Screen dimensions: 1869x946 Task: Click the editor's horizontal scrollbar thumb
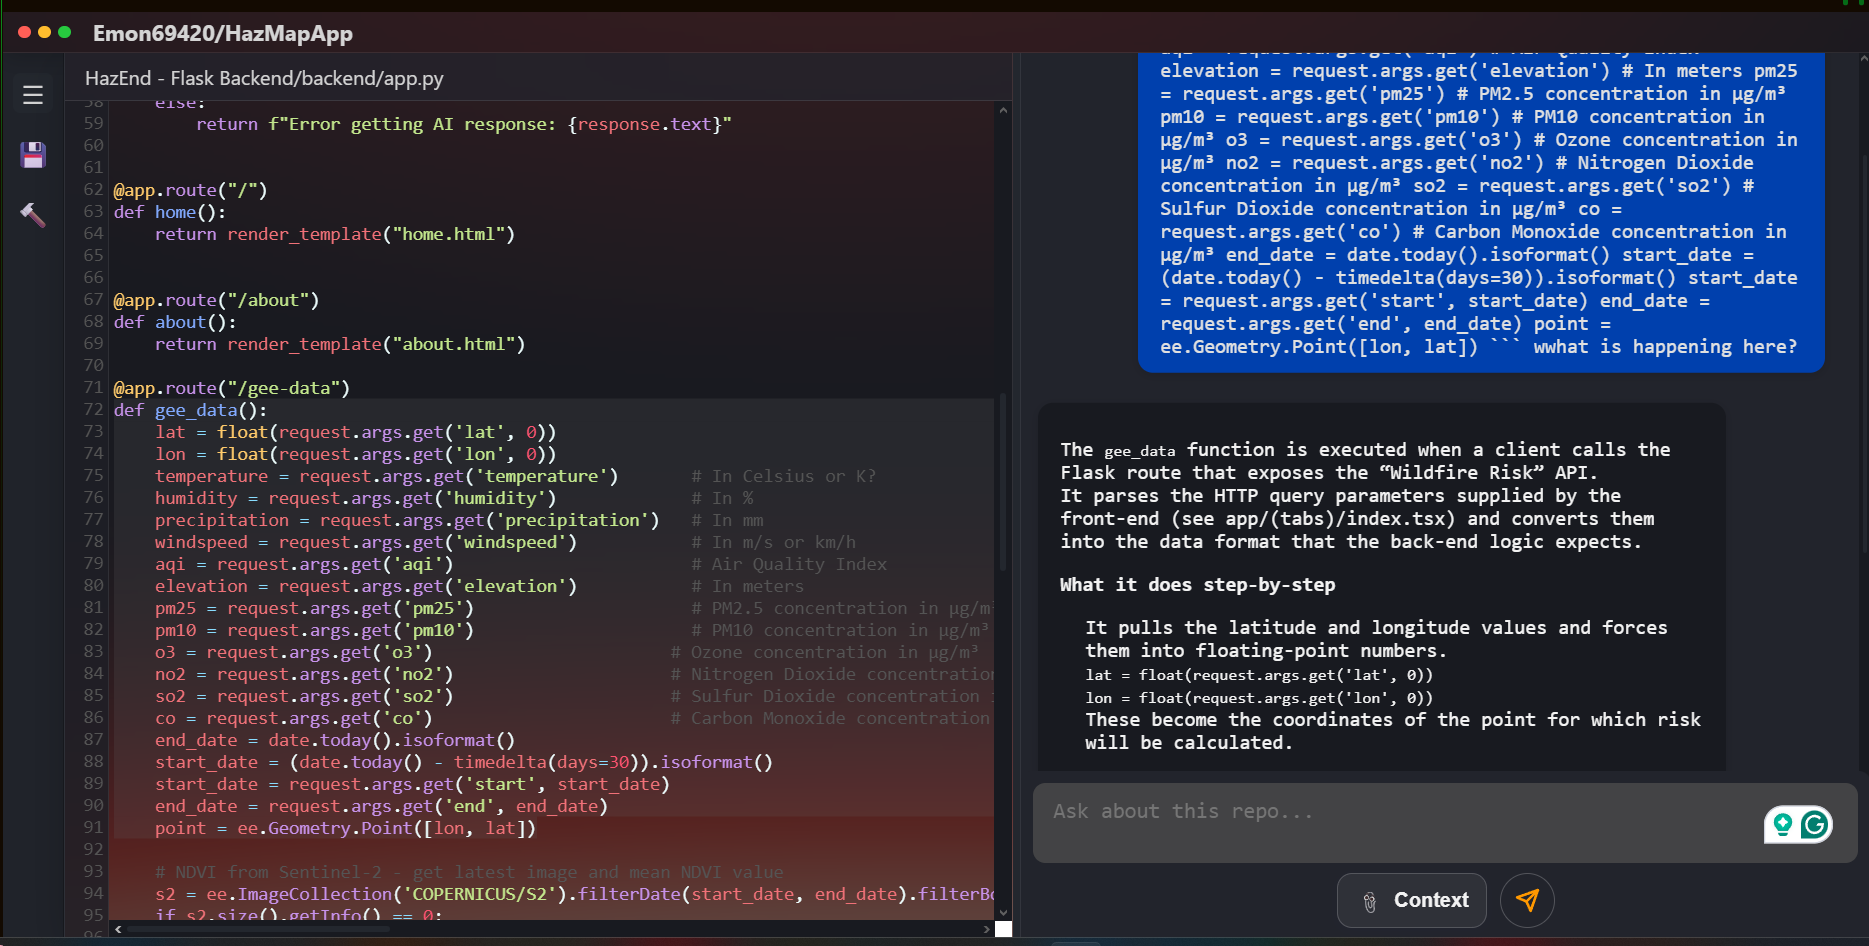point(258,929)
